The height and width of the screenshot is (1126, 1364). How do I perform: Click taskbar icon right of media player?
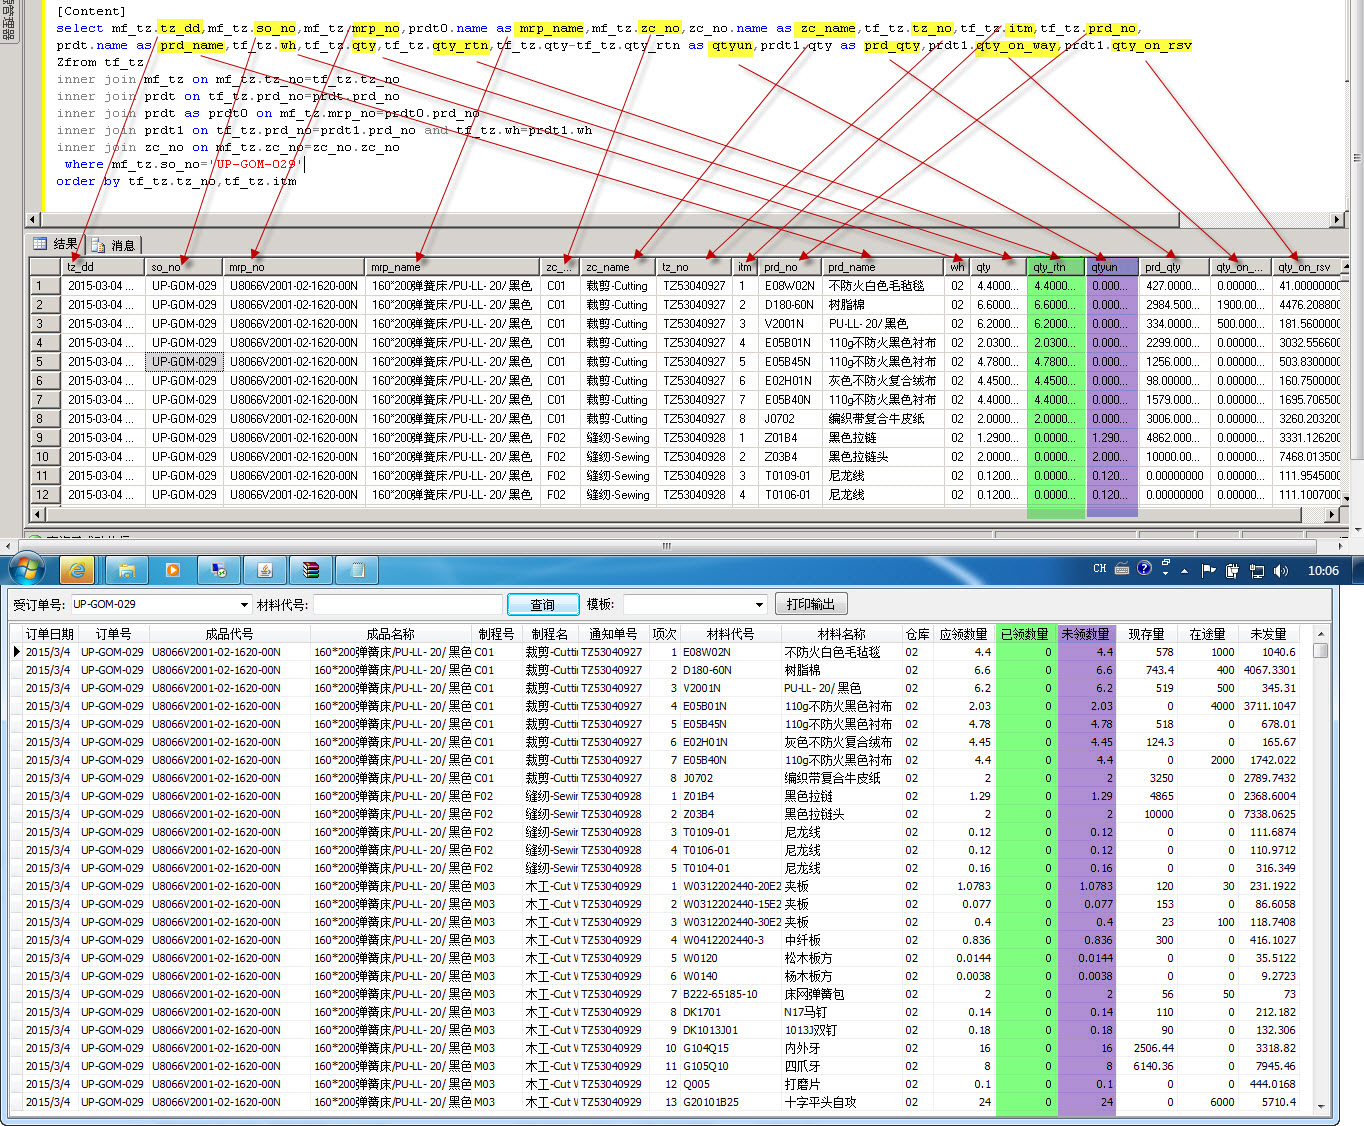coord(219,570)
